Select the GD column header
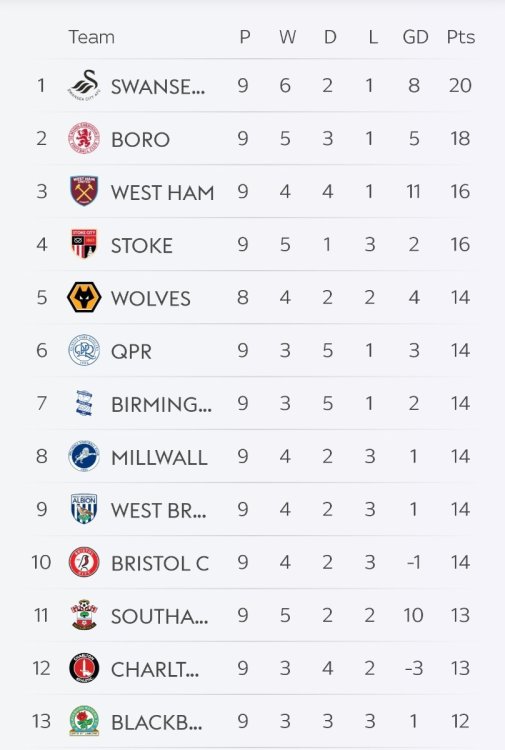 415,37
